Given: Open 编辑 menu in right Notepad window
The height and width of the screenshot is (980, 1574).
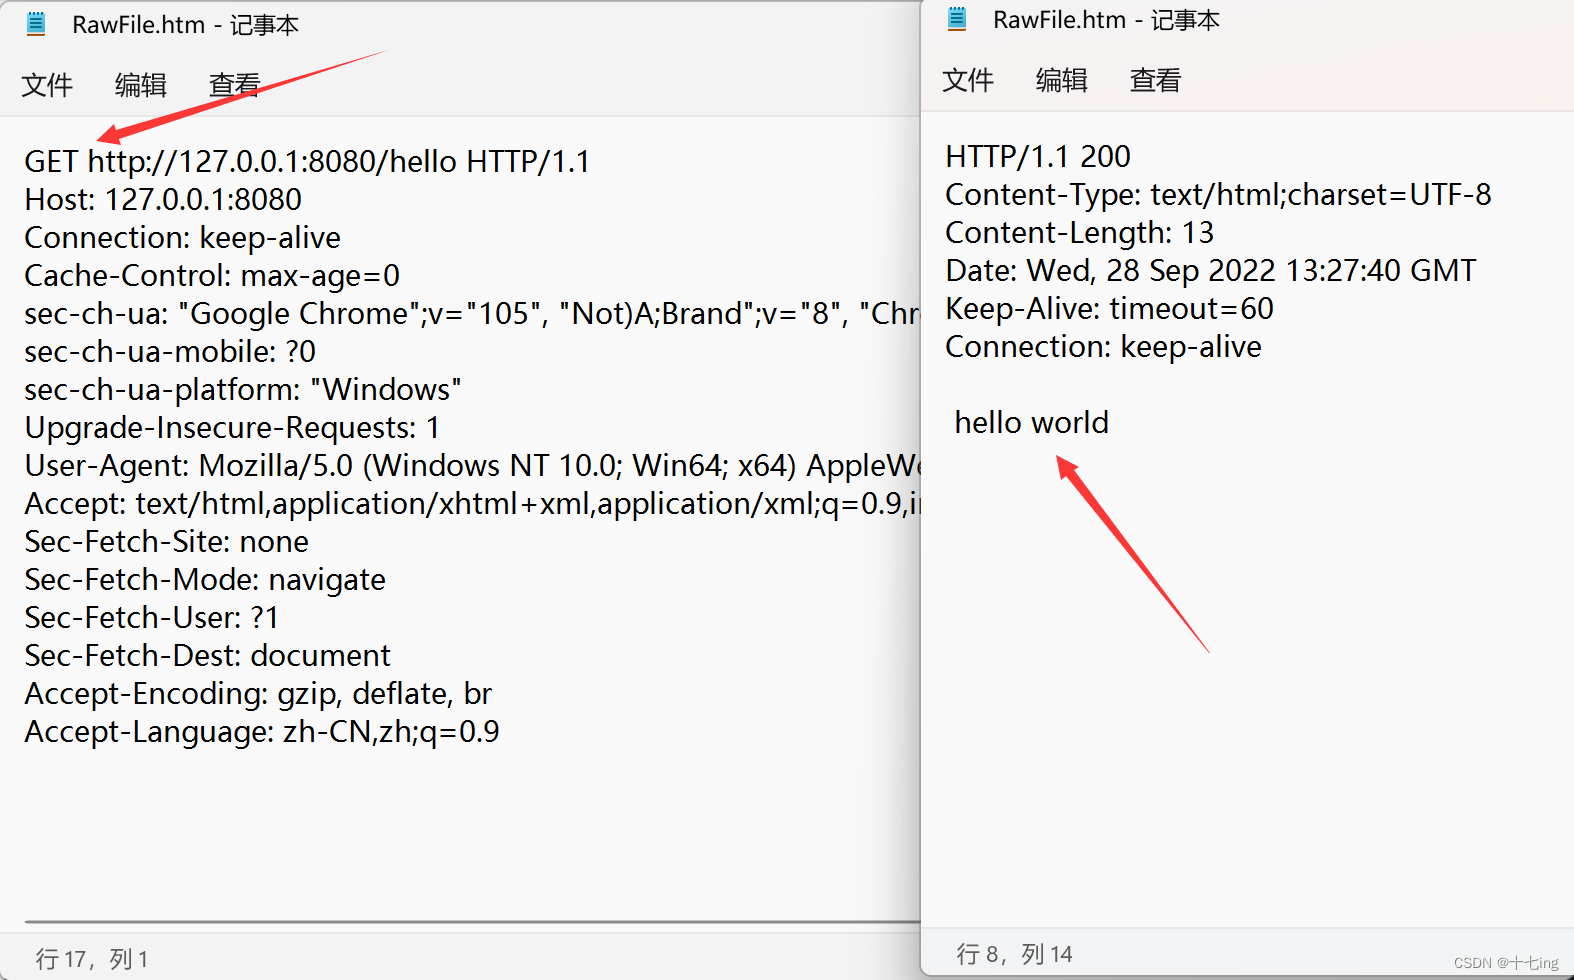Looking at the screenshot, I should click(x=1061, y=80).
